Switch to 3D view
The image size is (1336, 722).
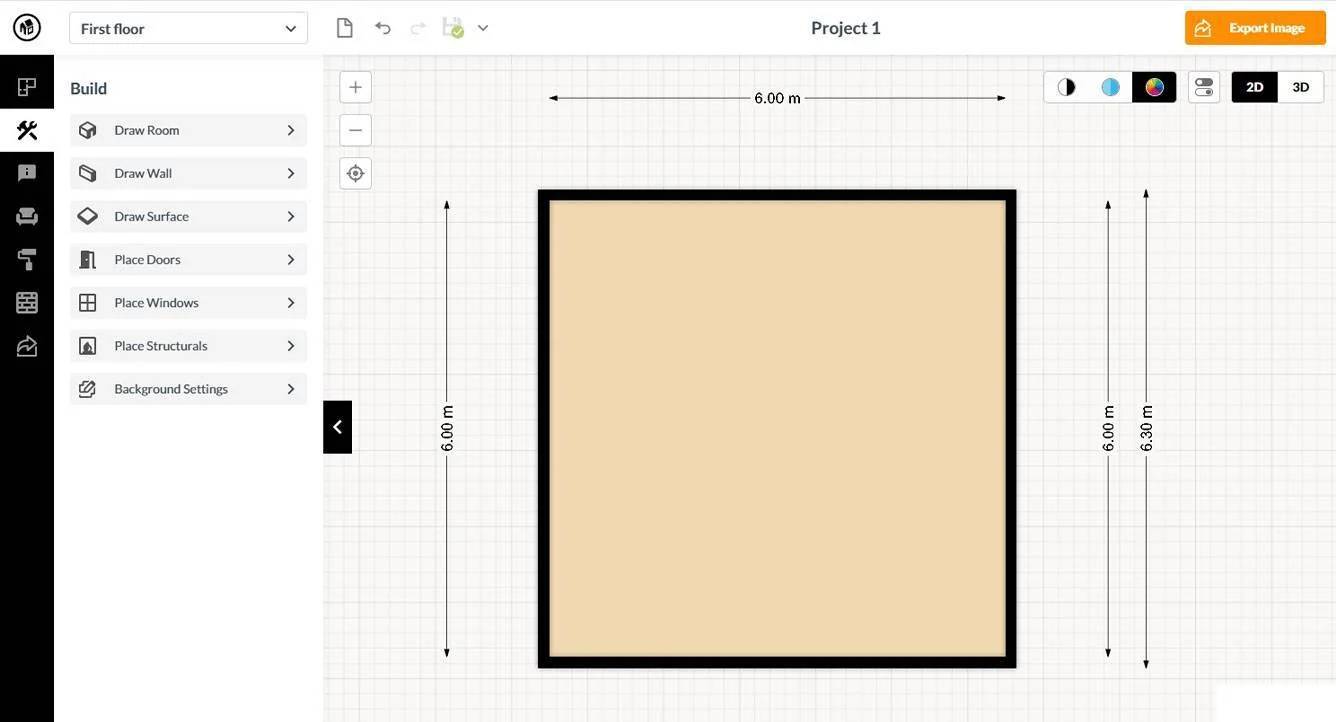coord(1300,87)
